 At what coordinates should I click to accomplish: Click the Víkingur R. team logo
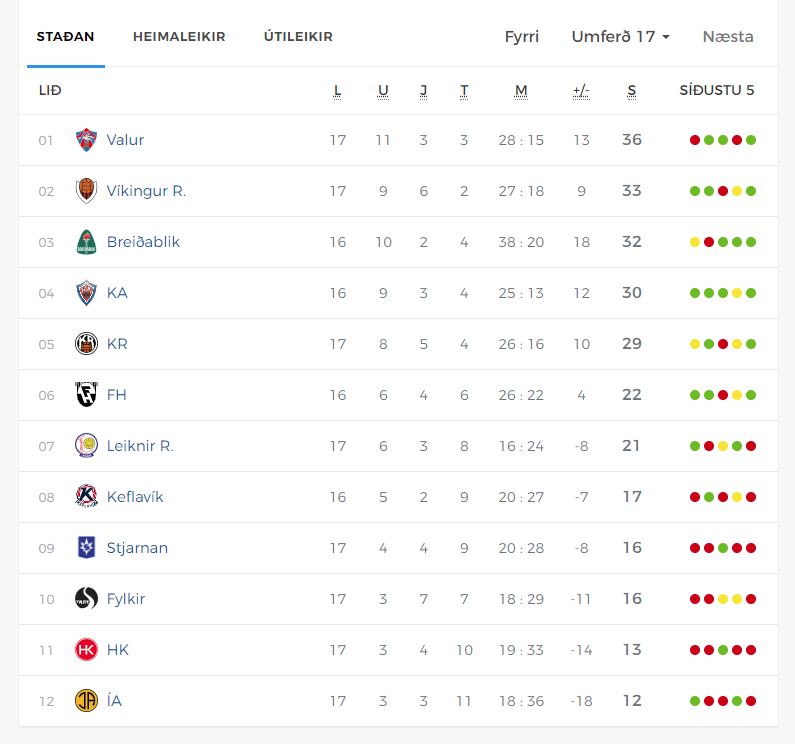86,191
